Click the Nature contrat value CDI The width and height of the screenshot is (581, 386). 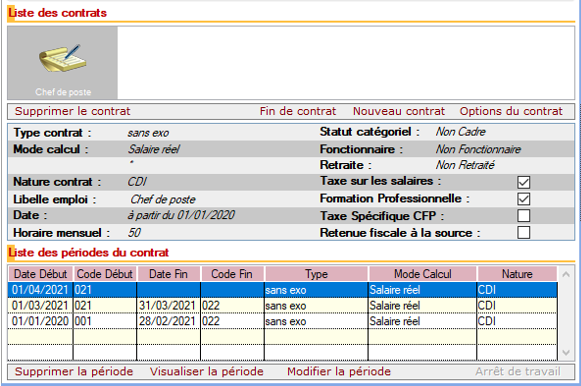click(137, 182)
